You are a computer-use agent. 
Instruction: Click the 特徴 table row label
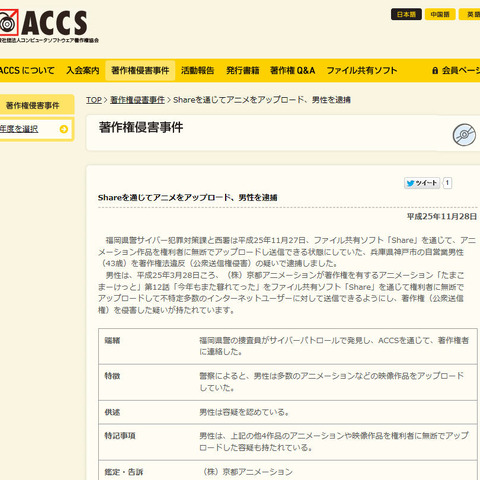click(x=112, y=376)
